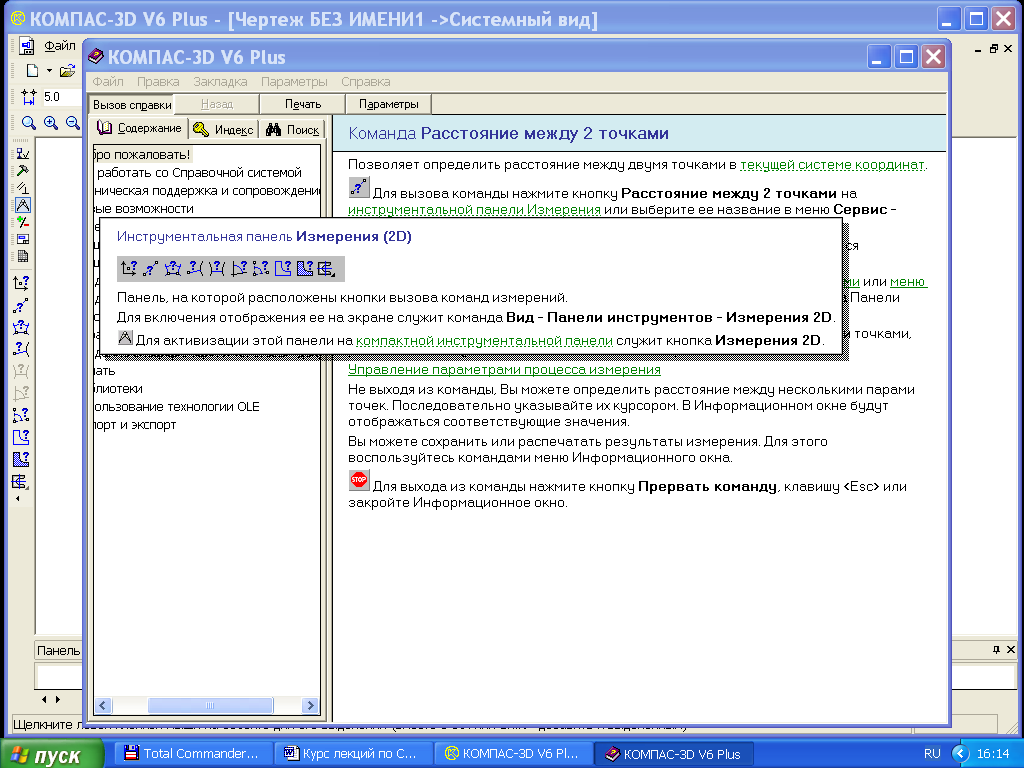Viewport: 1024px width, 768px height.
Task: Select the 'поддержка и сопровождение' contents entry
Action: (207, 191)
